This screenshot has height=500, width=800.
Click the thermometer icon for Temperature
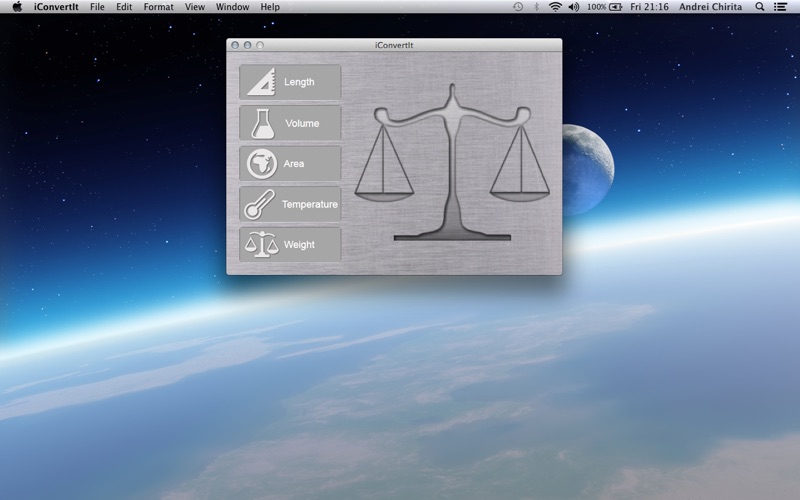pyautogui.click(x=259, y=205)
